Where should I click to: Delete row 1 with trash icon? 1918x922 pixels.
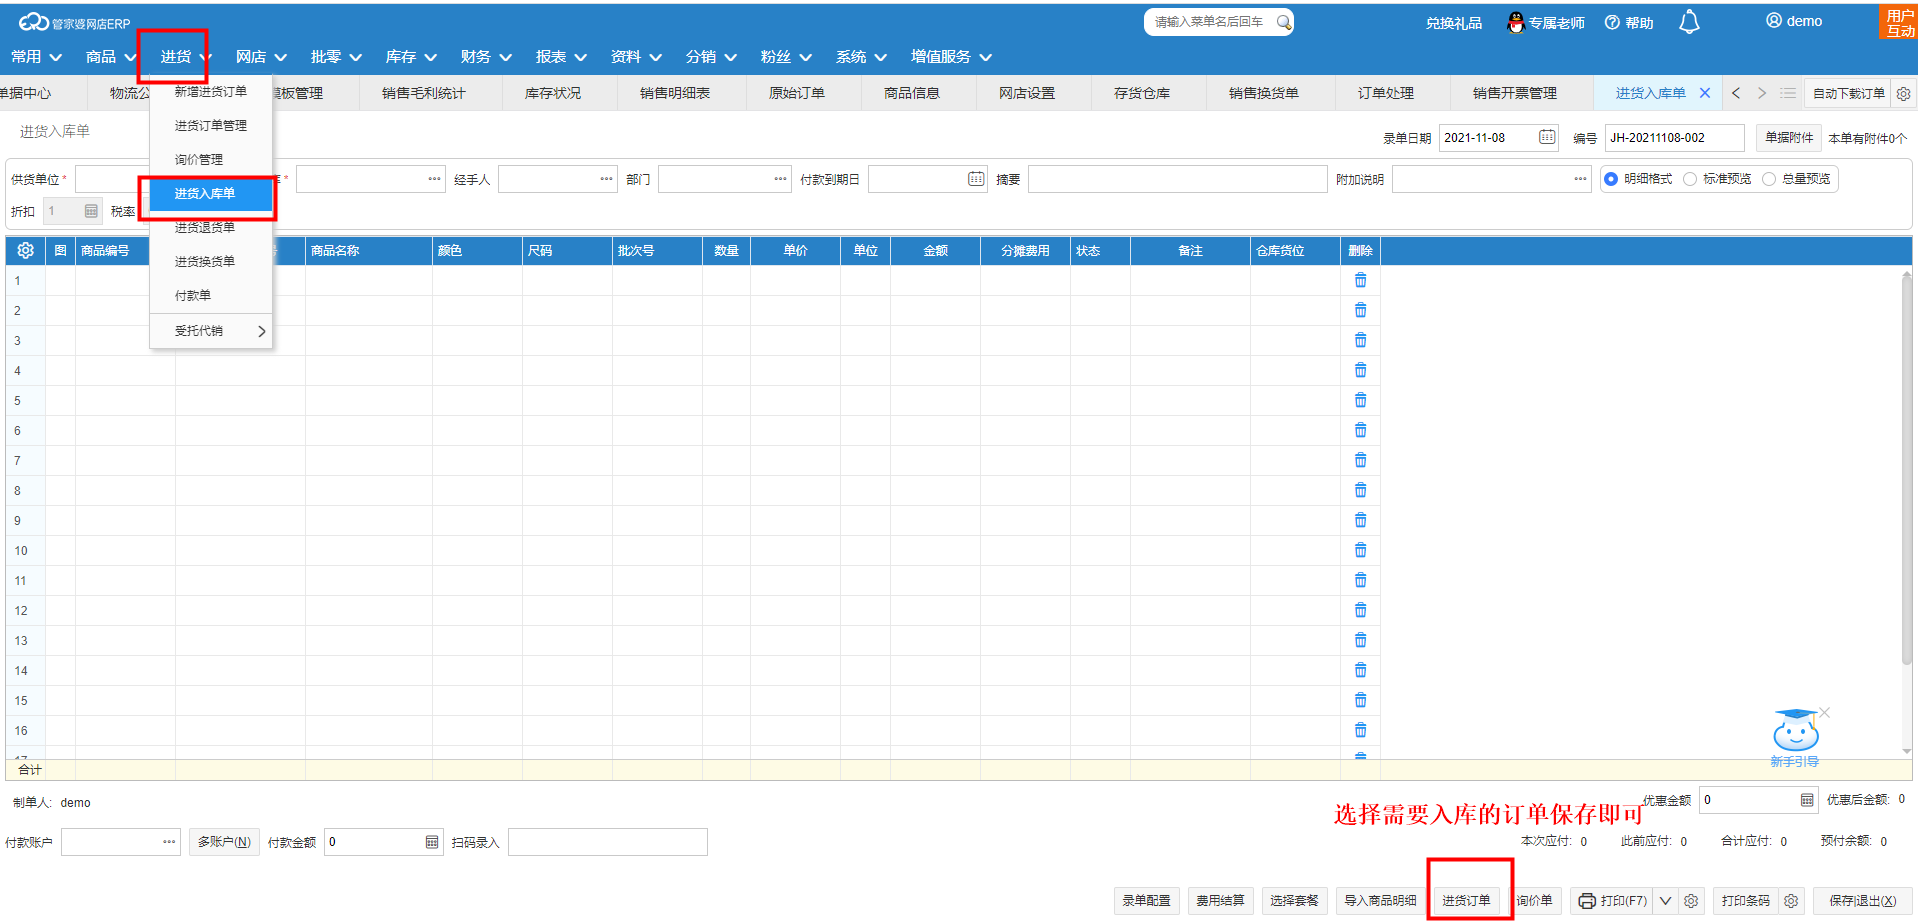tap(1360, 281)
